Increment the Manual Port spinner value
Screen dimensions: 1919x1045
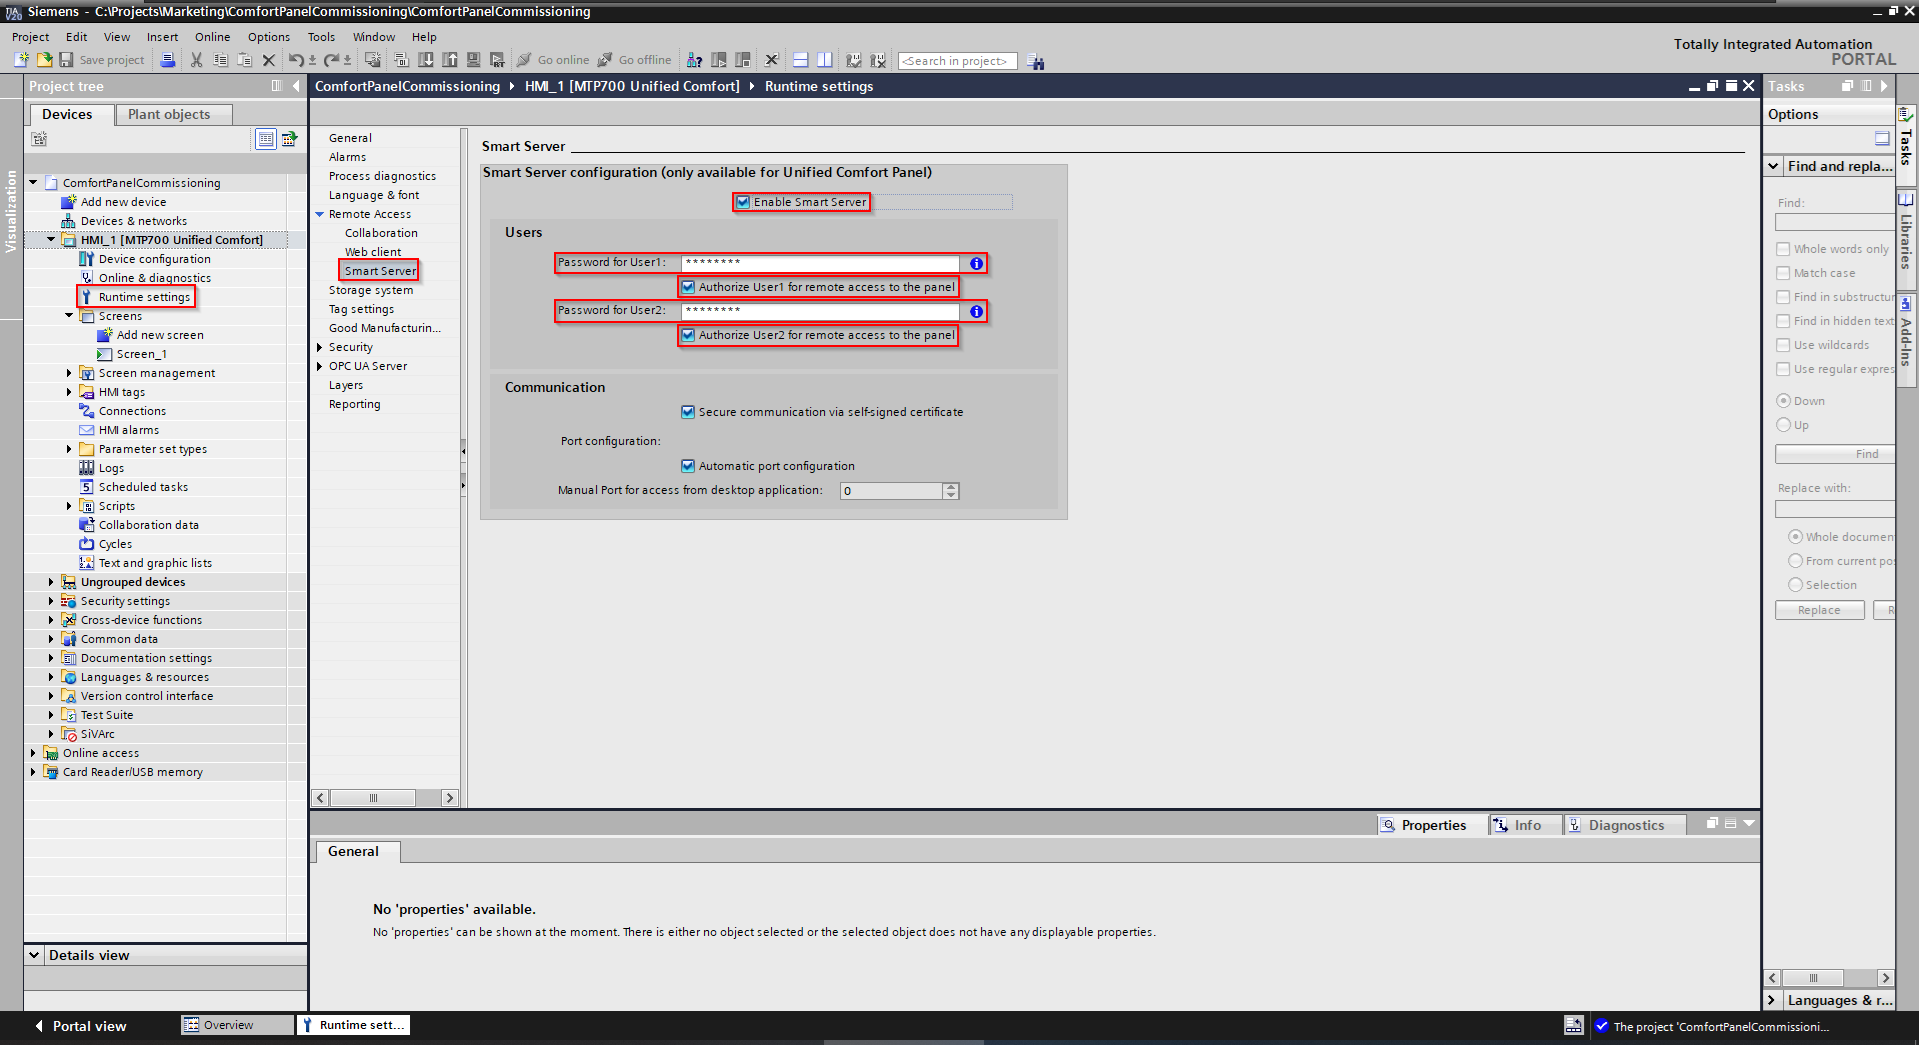coord(951,486)
